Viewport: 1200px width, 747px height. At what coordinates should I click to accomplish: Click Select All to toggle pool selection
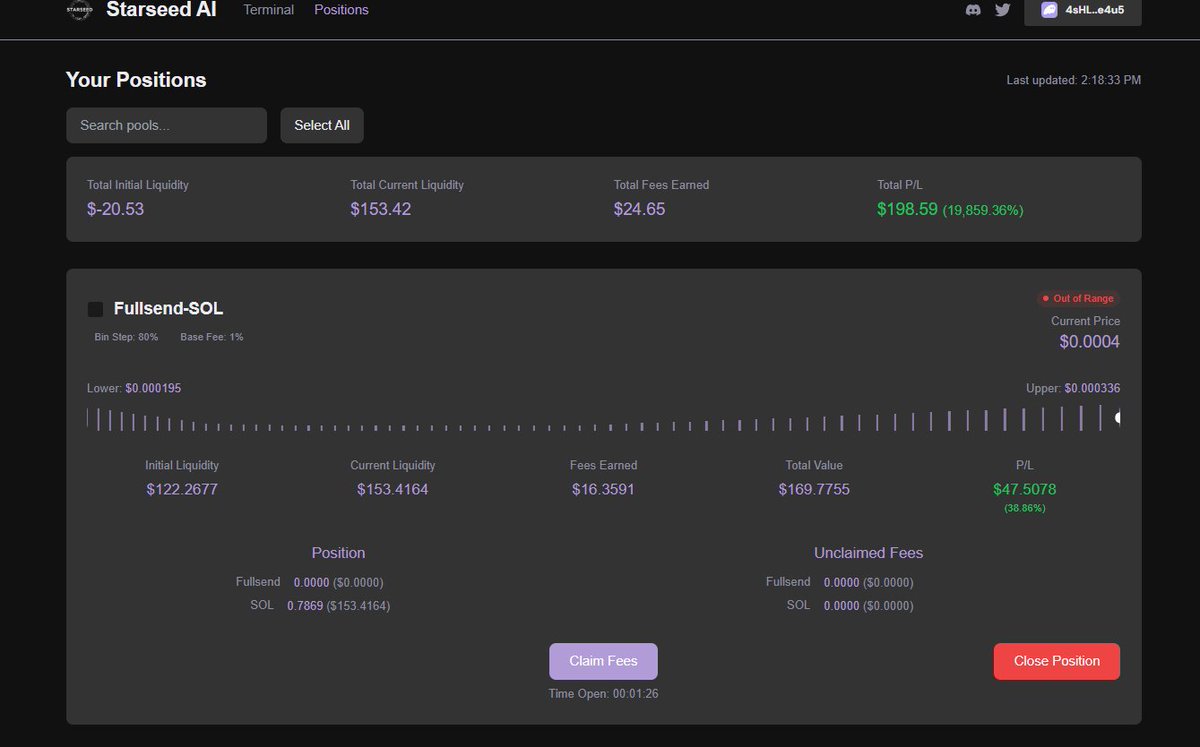[321, 124]
